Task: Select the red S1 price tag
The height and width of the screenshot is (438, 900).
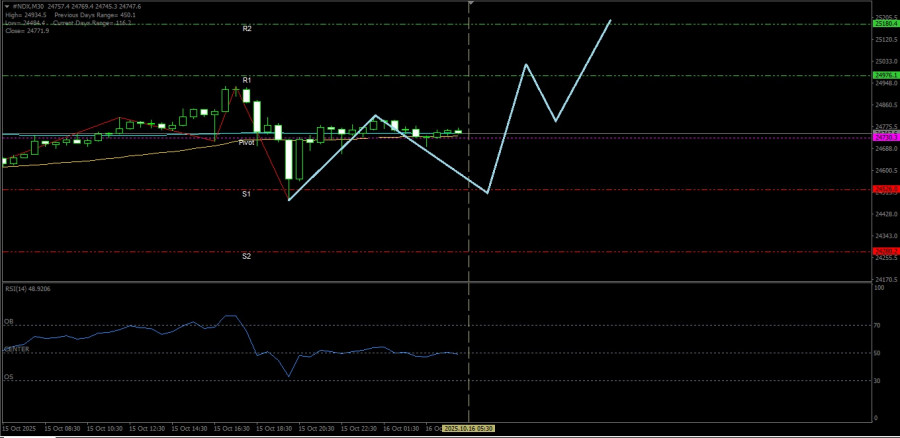Action: point(886,189)
